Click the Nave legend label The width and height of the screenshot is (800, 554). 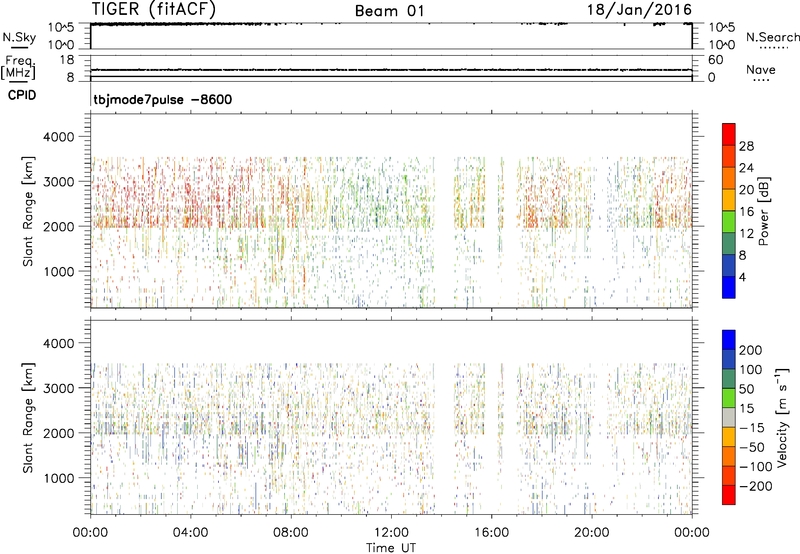761,69
